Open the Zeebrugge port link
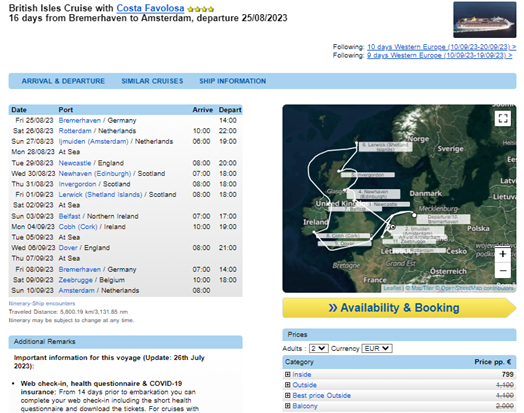The width and height of the screenshot is (524, 413). click(76, 280)
